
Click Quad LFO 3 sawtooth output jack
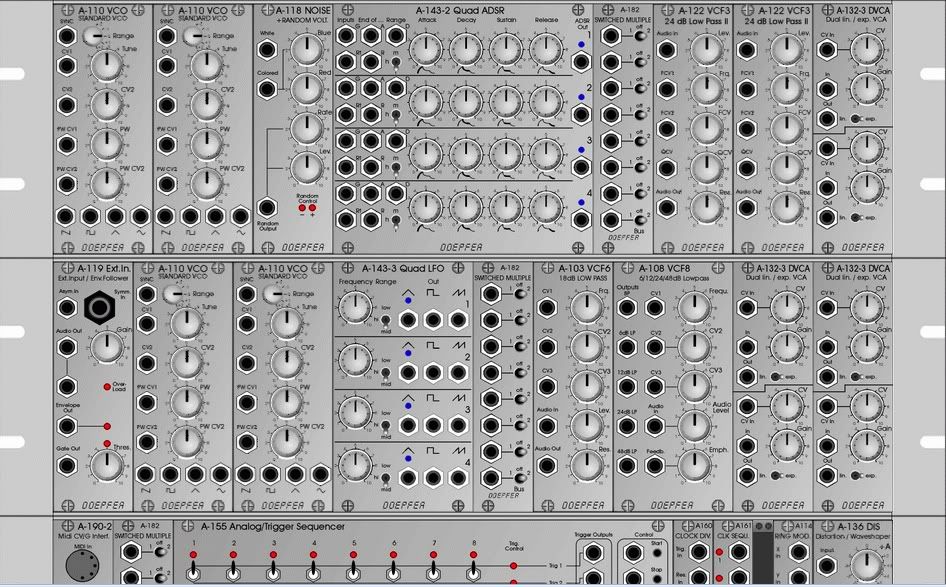pos(459,425)
